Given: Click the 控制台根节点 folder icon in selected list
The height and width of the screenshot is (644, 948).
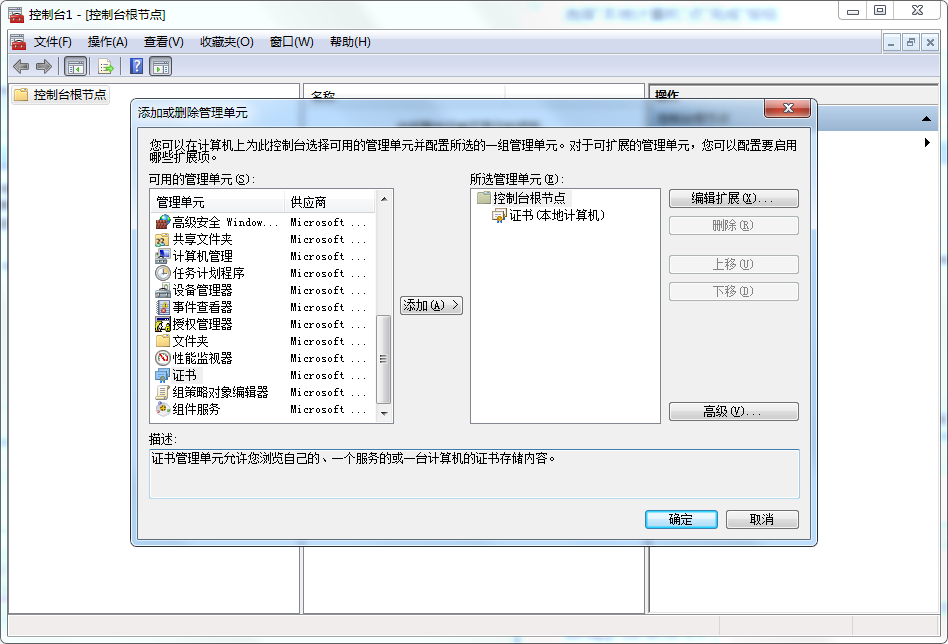Looking at the screenshot, I should point(483,198).
